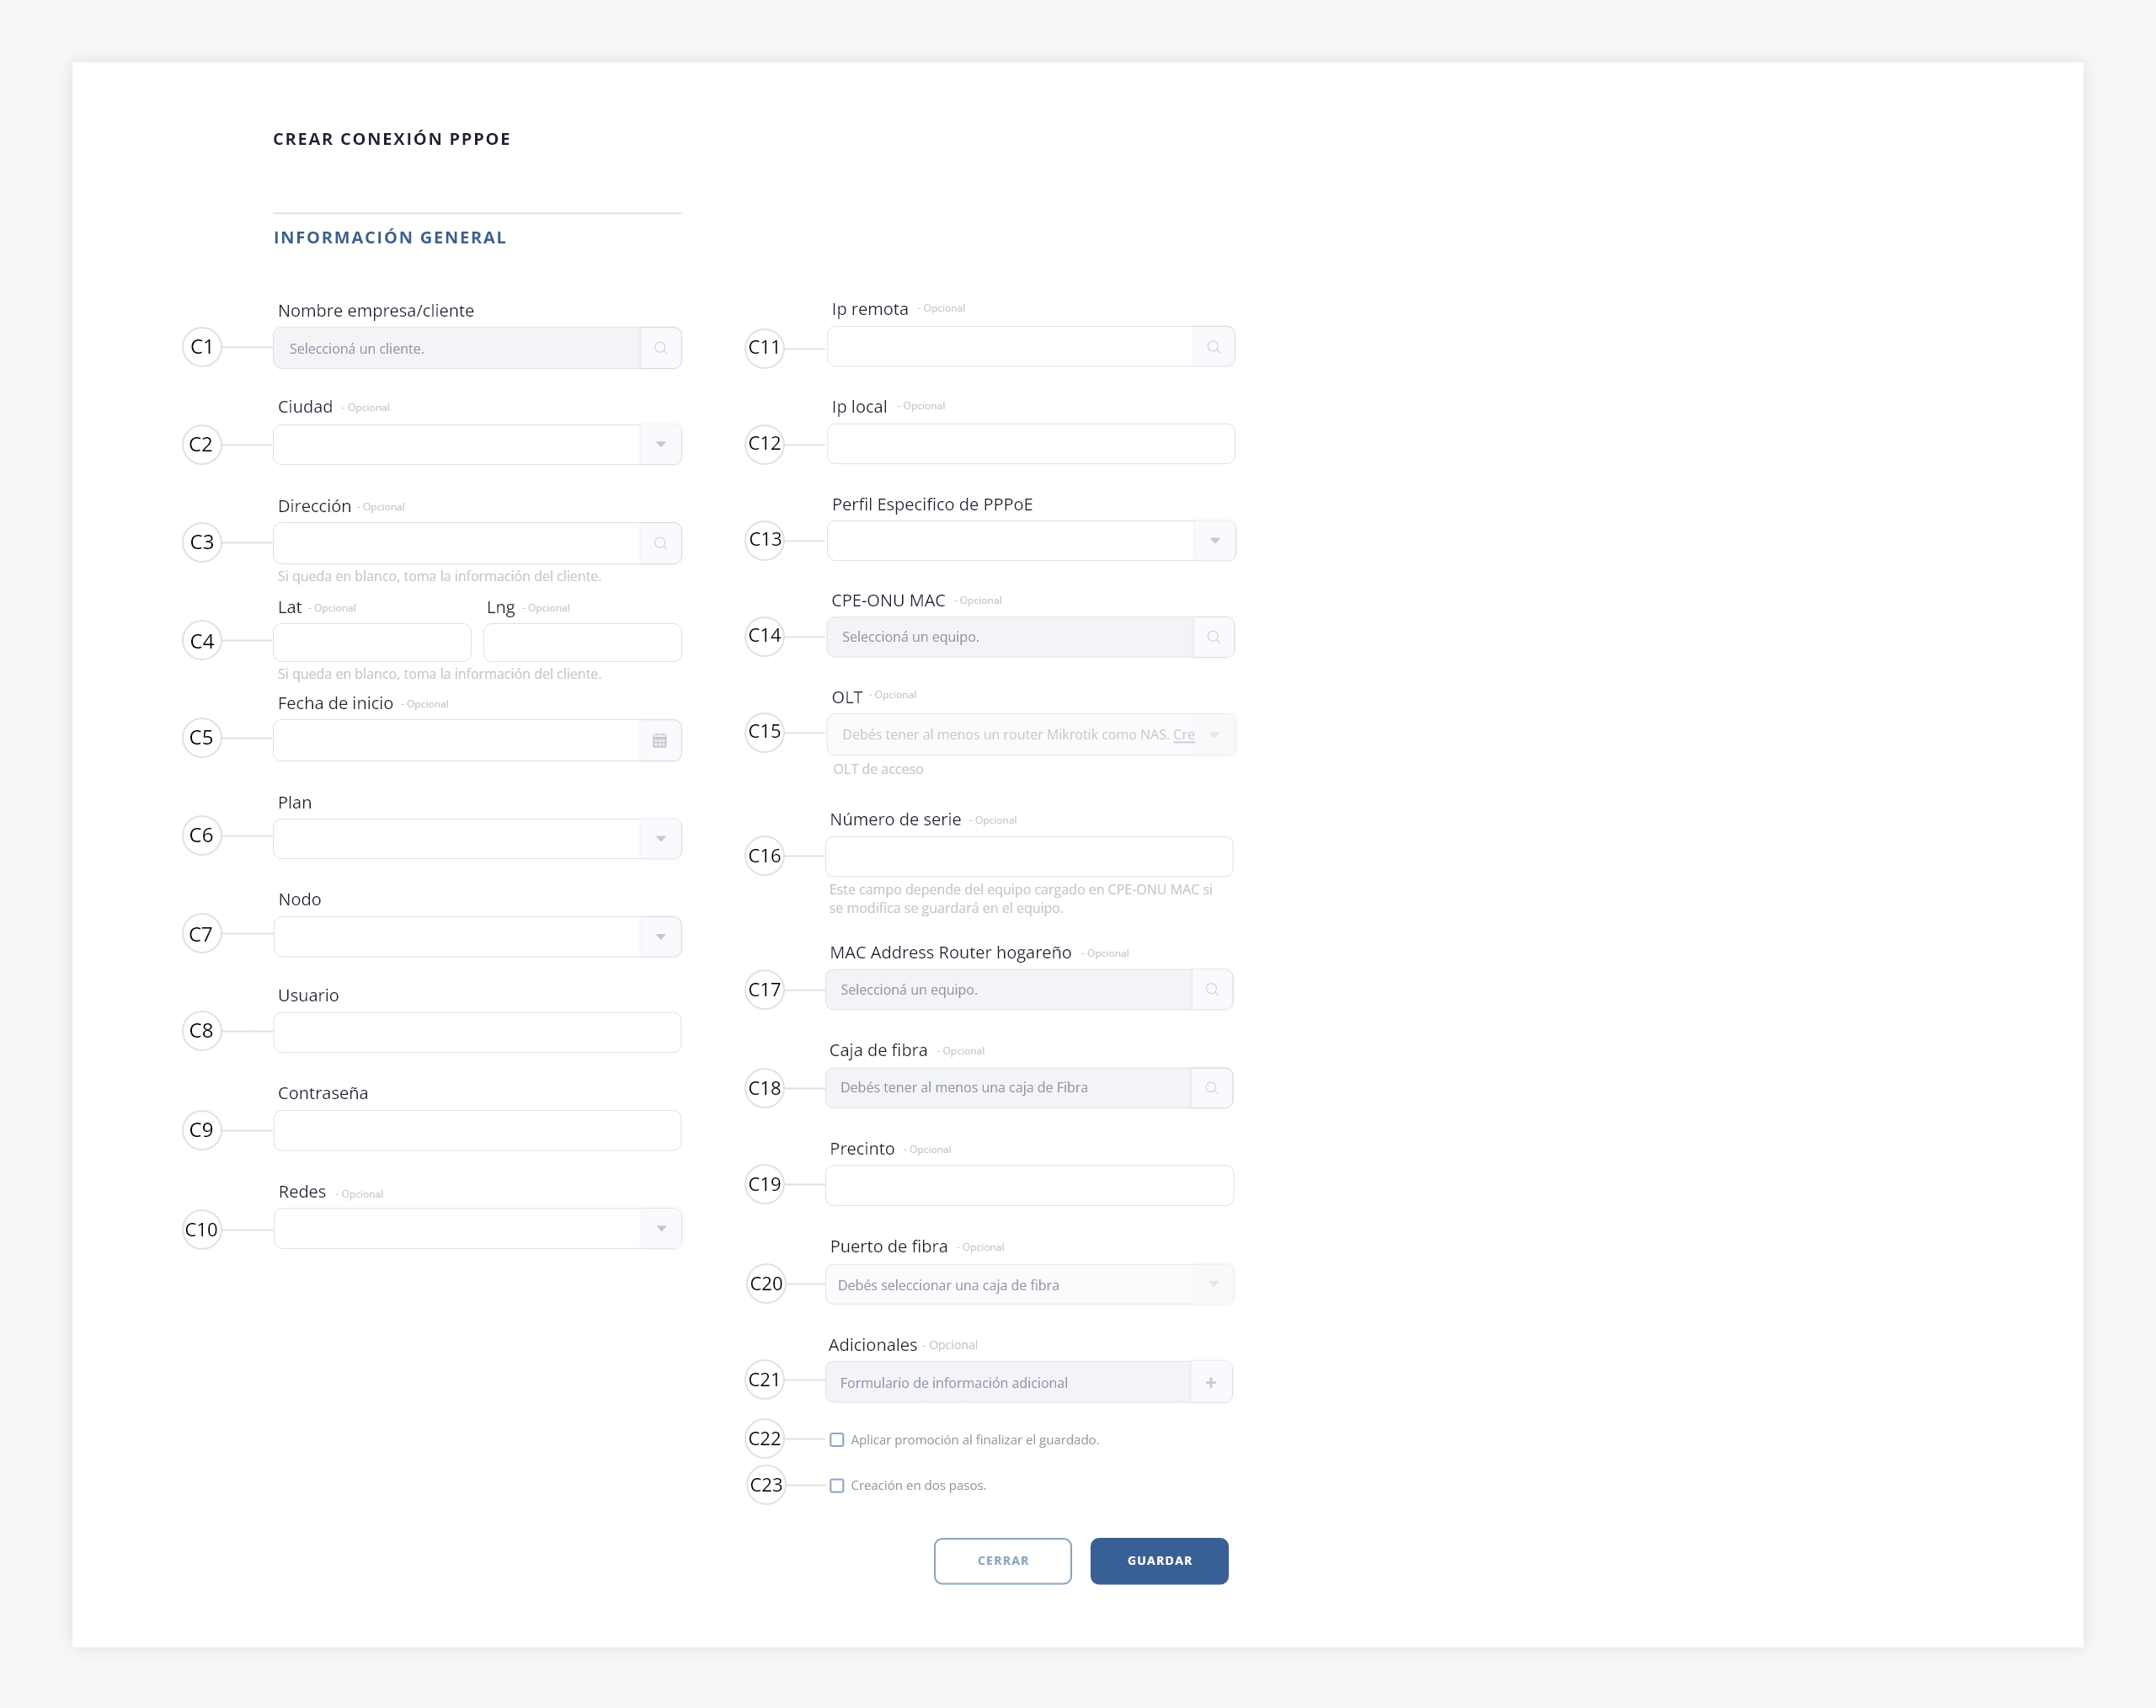Expand the Ciudad dropdown
The width and height of the screenshot is (2156, 1708).
pyautogui.click(x=660, y=445)
